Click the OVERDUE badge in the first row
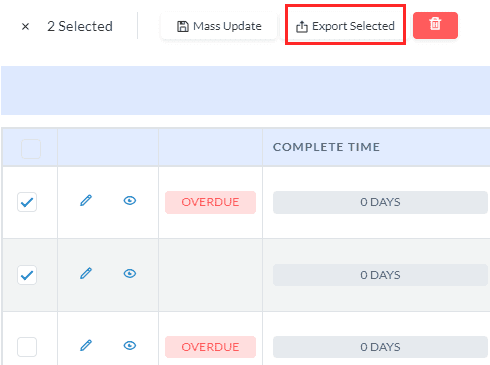The height and width of the screenshot is (365, 490). point(210,202)
